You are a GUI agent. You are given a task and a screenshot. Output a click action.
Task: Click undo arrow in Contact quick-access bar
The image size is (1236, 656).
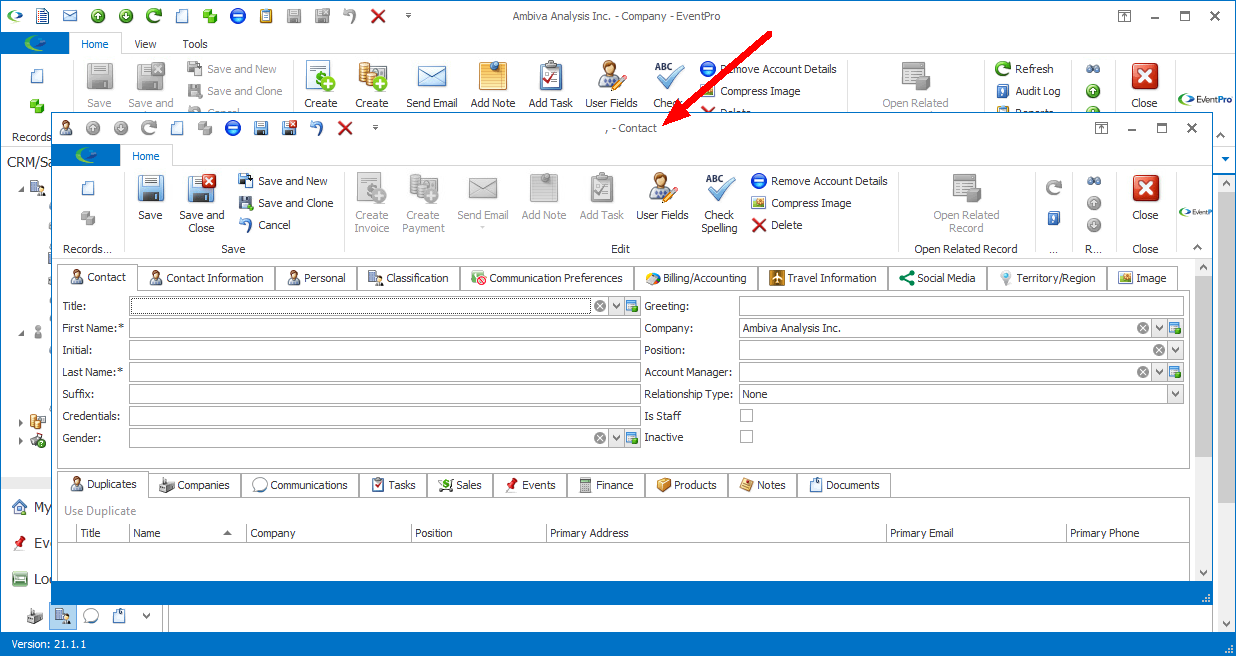[317, 128]
